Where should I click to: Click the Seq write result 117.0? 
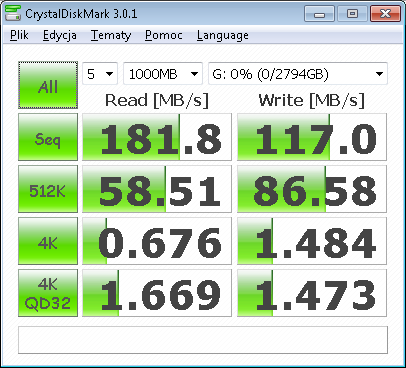coord(312,137)
